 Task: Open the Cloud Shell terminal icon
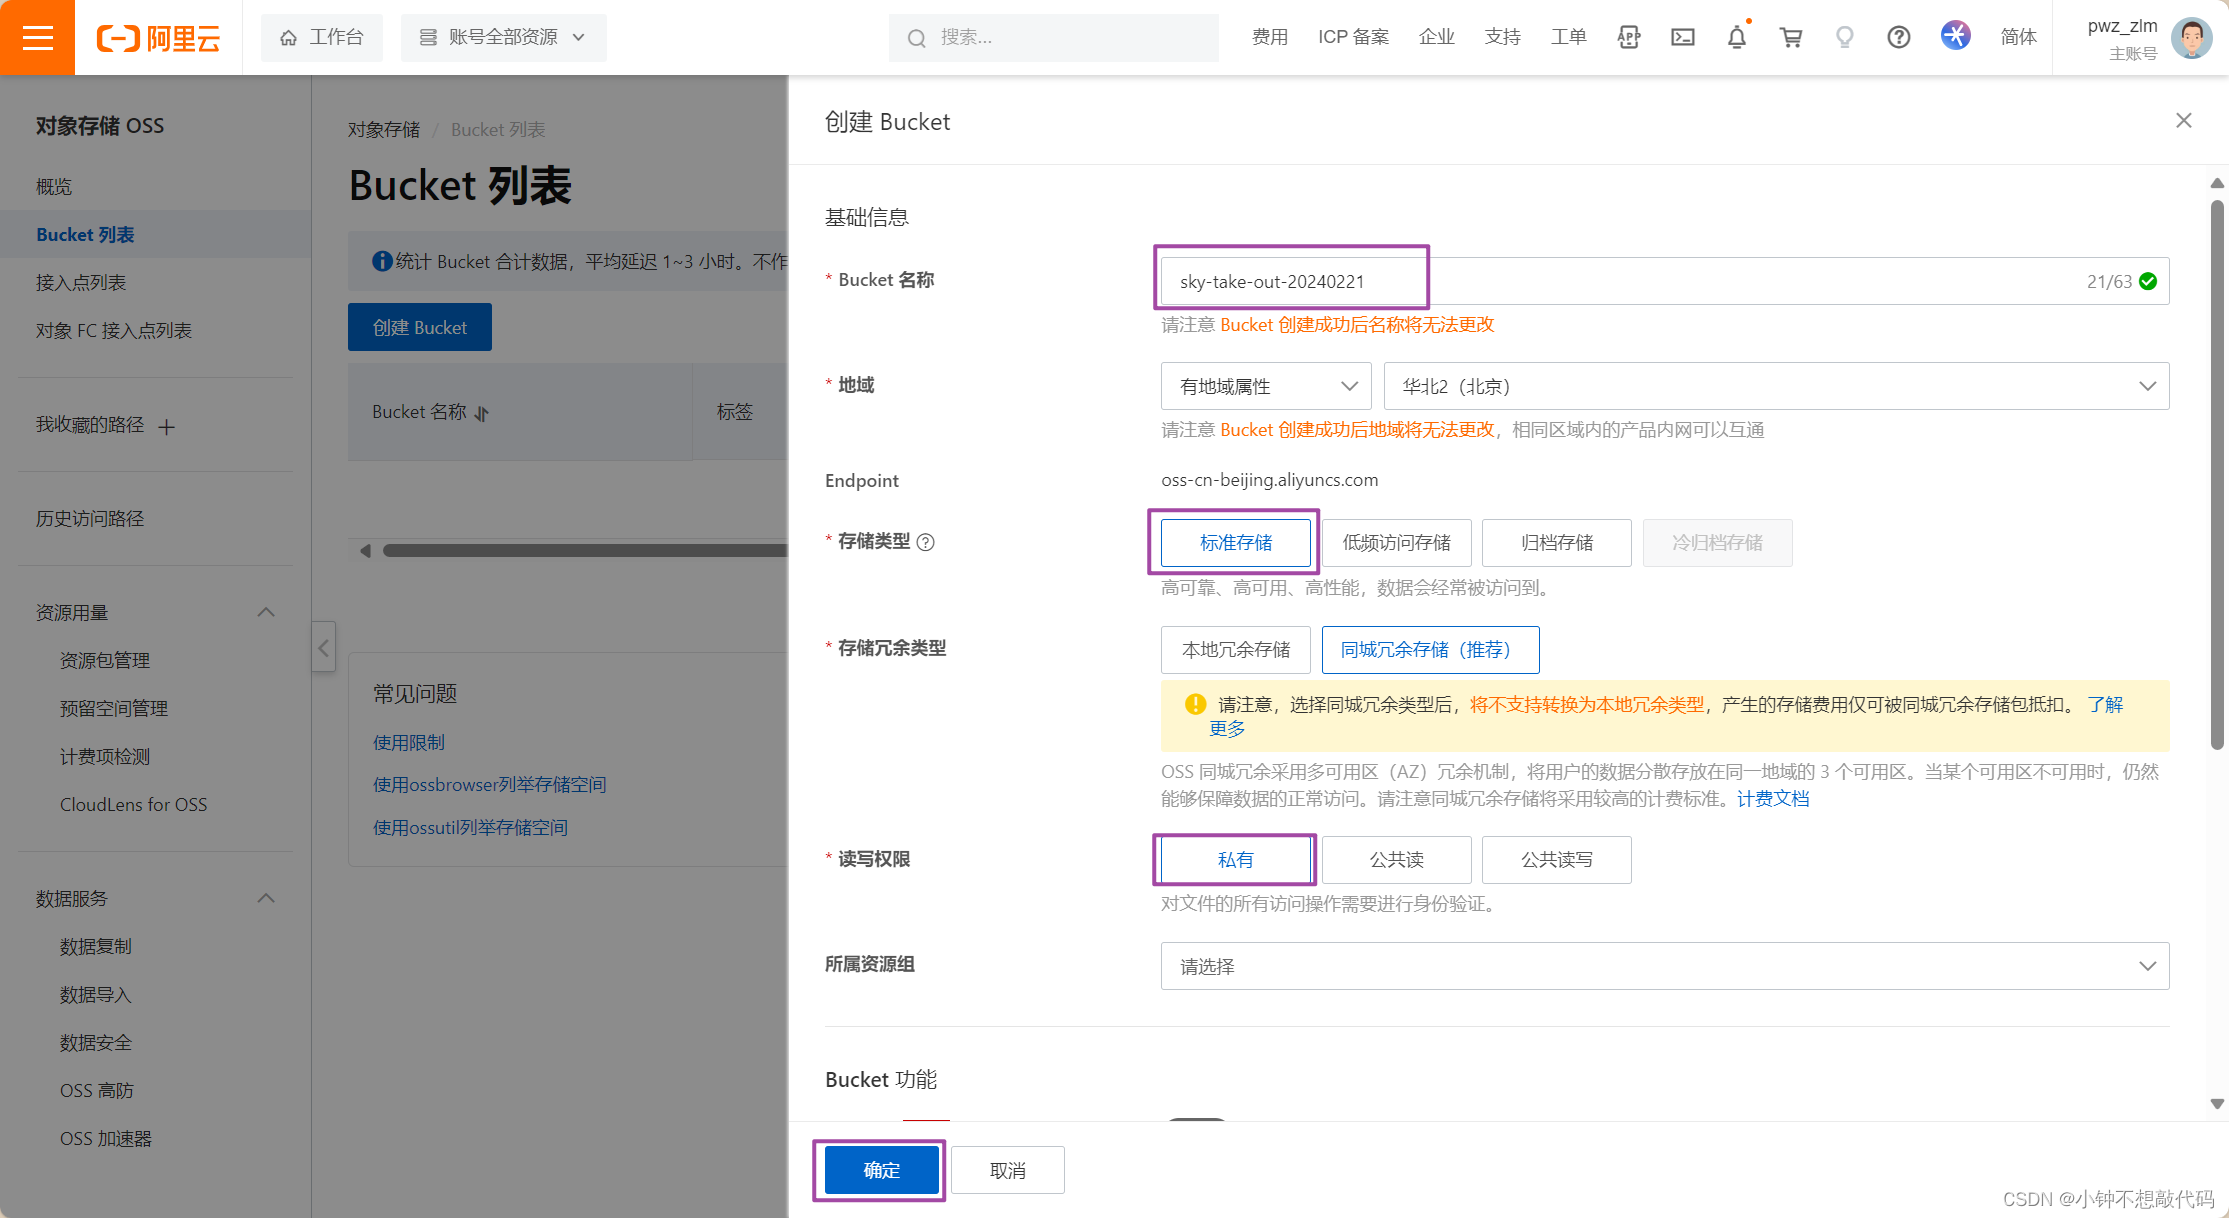(x=1683, y=37)
